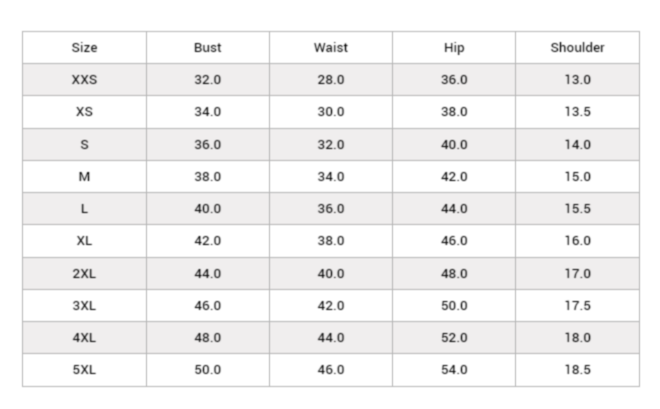
Task: Select the Shoulder column header
Action: [577, 48]
